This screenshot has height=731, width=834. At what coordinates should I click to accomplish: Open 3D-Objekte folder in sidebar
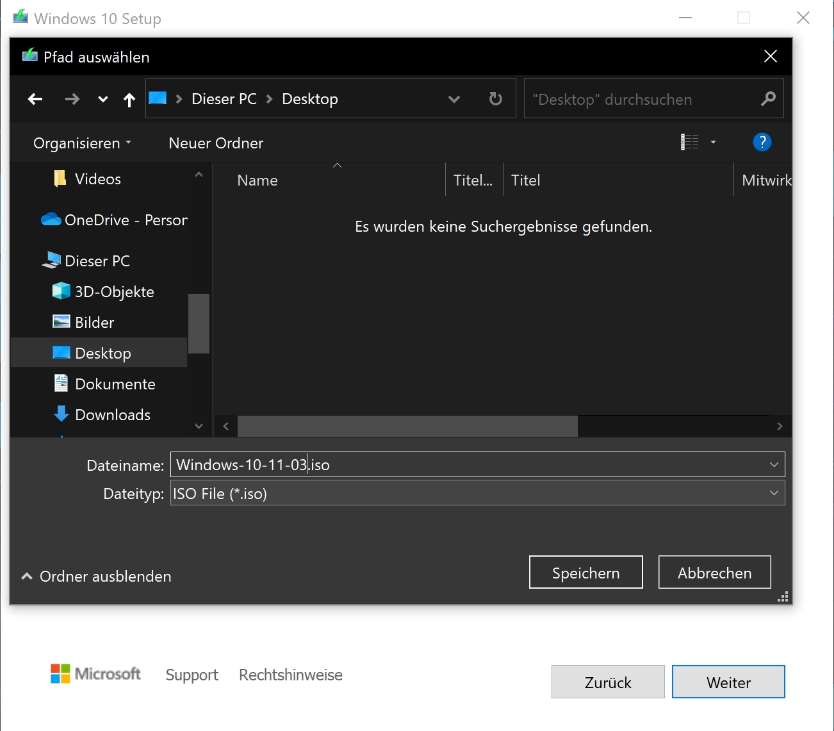point(103,292)
